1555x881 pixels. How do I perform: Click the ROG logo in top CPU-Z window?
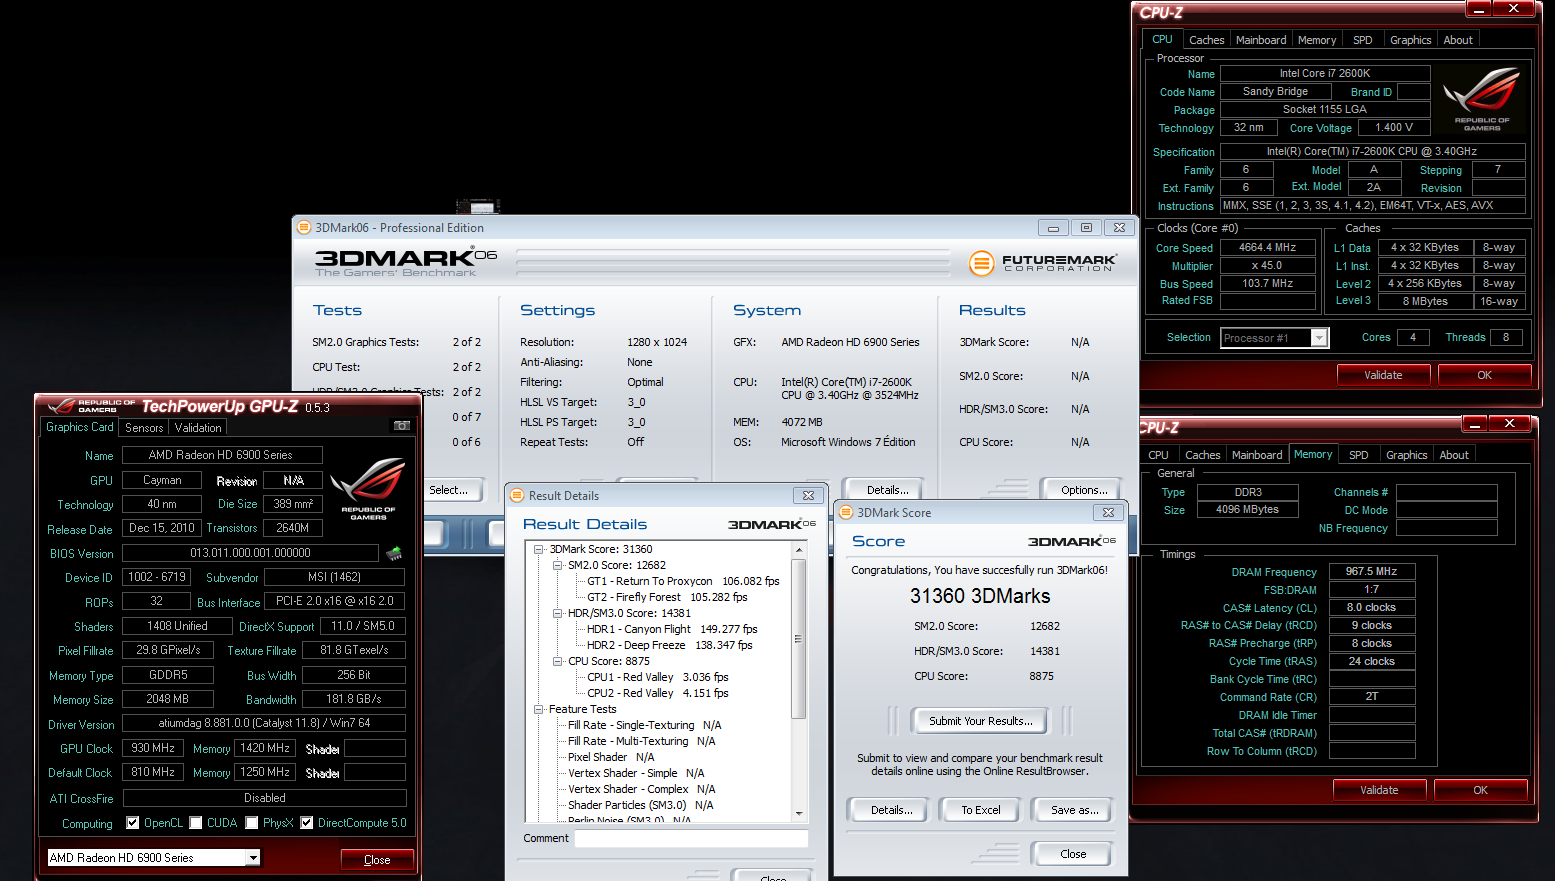coord(1482,99)
